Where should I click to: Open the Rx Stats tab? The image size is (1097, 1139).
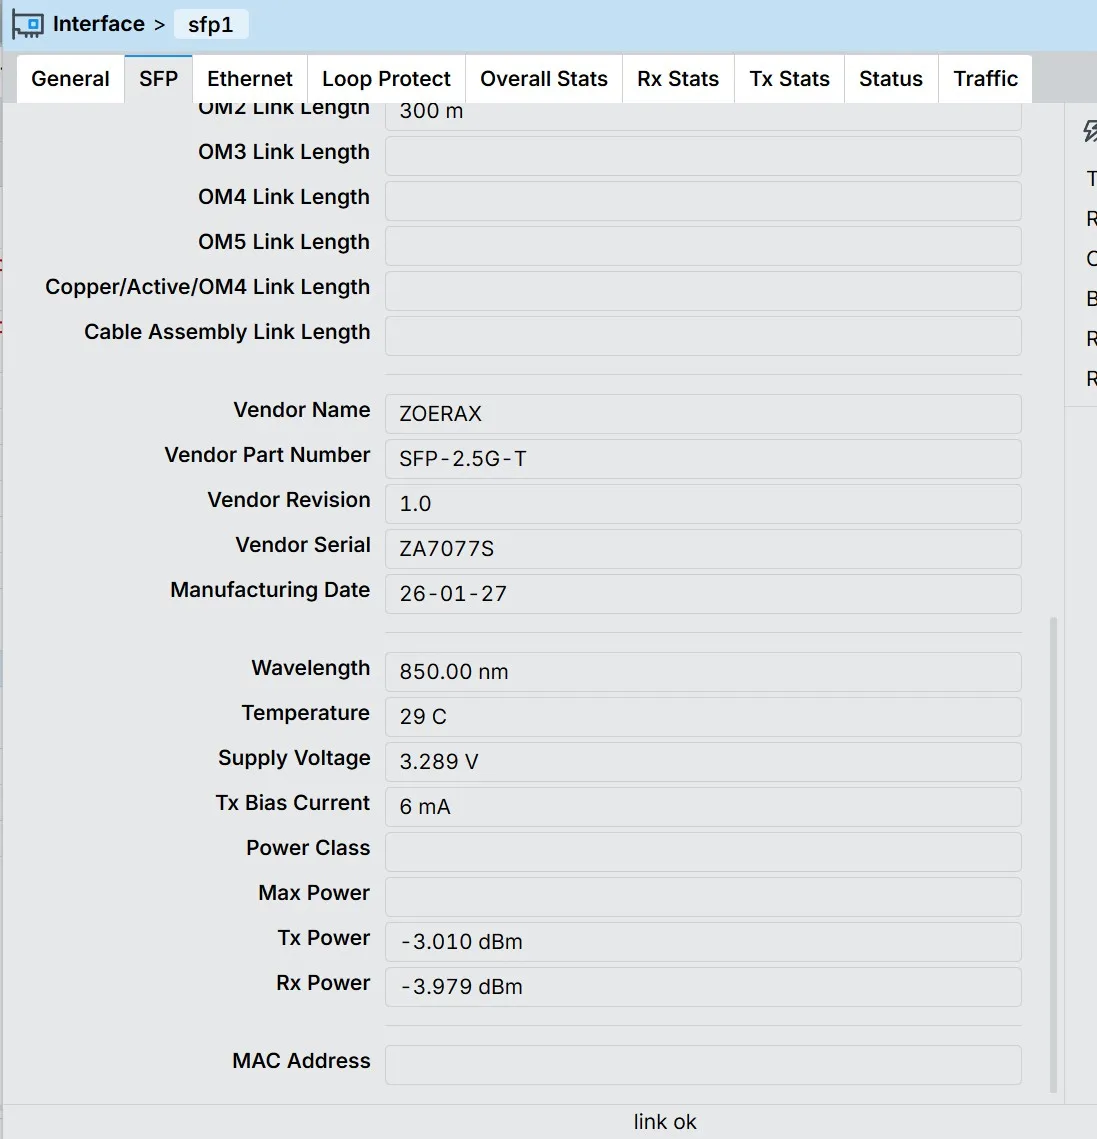[x=678, y=78]
